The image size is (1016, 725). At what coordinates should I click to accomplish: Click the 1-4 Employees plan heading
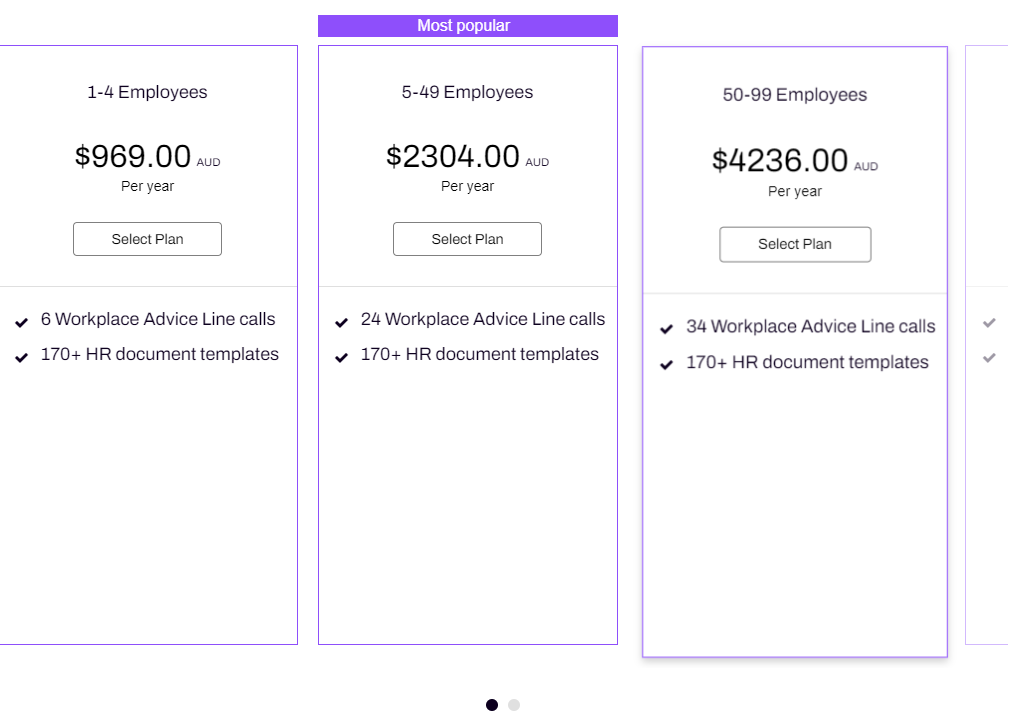[x=147, y=92]
